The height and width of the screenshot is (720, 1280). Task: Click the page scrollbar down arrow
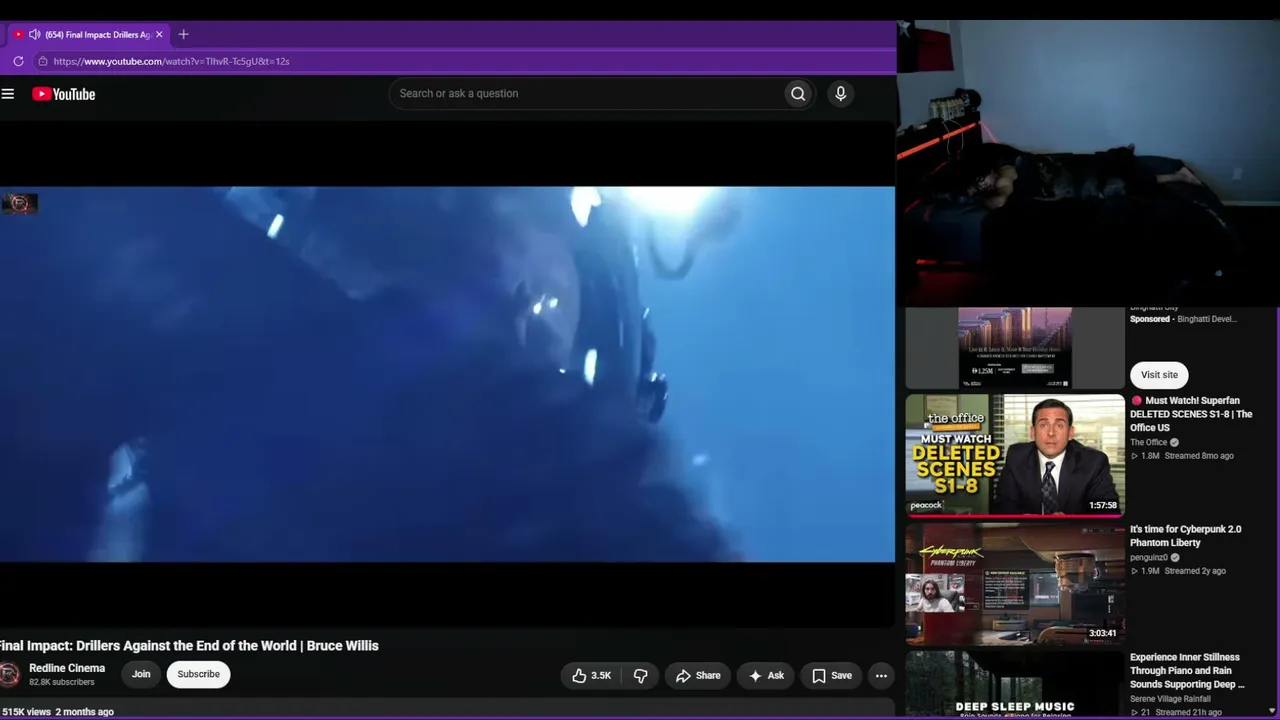[x=1272, y=710]
